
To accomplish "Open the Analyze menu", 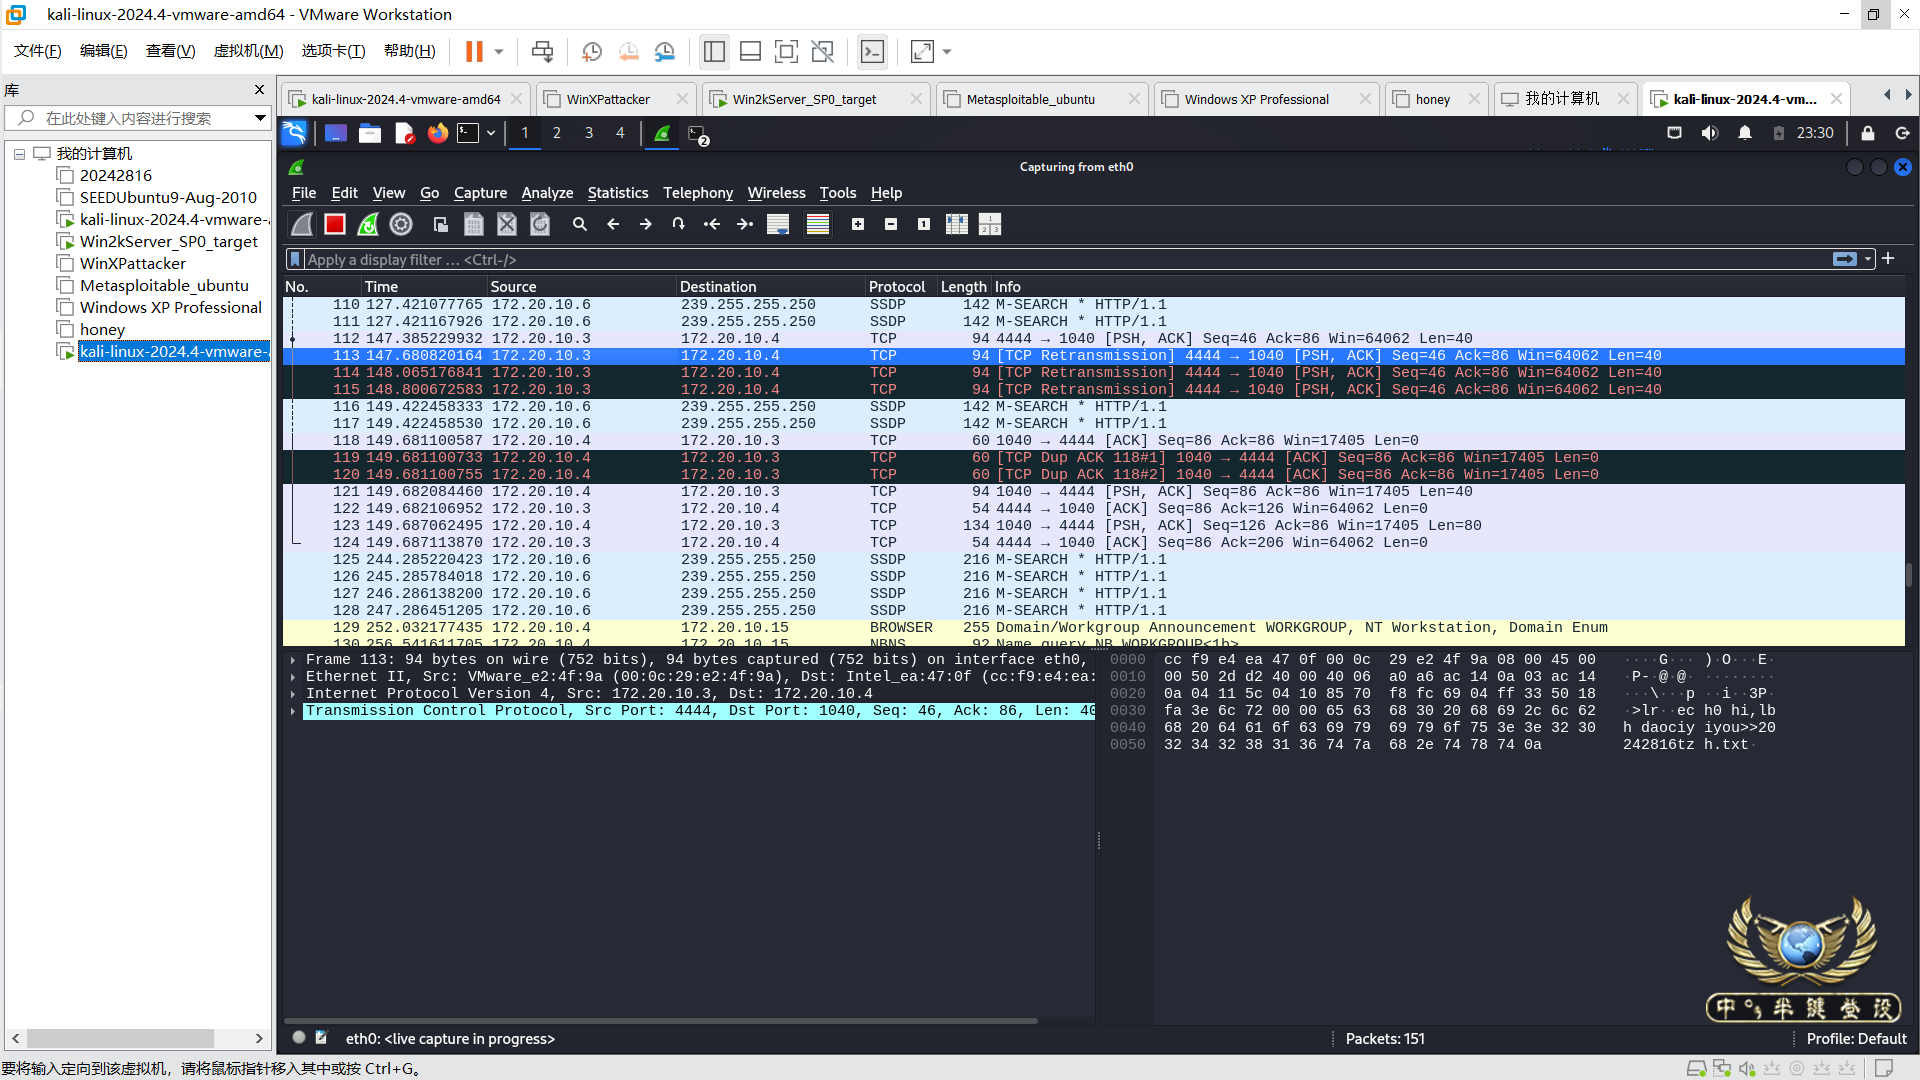I will tap(547, 193).
